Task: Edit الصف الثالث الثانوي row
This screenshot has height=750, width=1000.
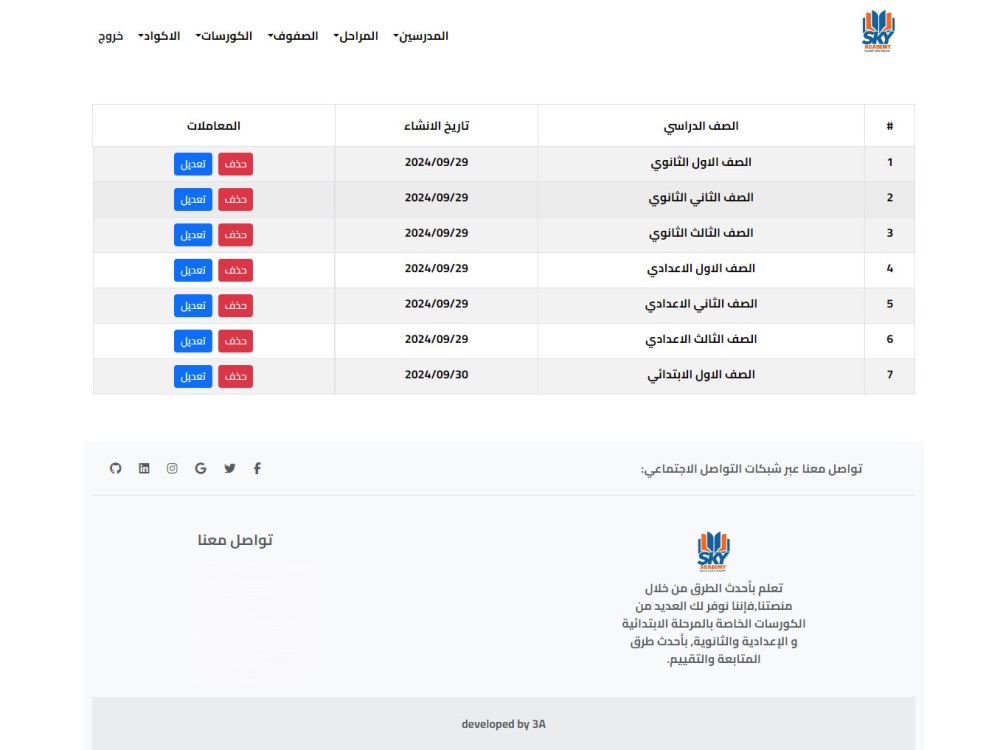Action: [193, 235]
